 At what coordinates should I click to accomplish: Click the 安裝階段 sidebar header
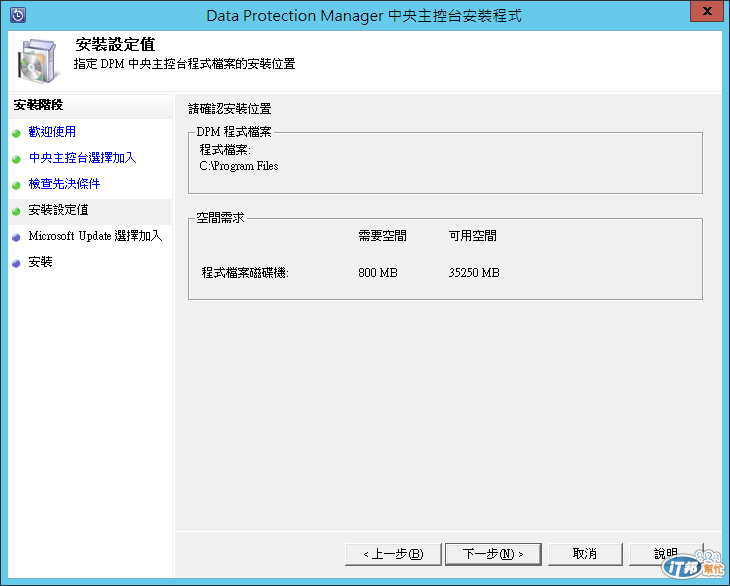(x=38, y=105)
